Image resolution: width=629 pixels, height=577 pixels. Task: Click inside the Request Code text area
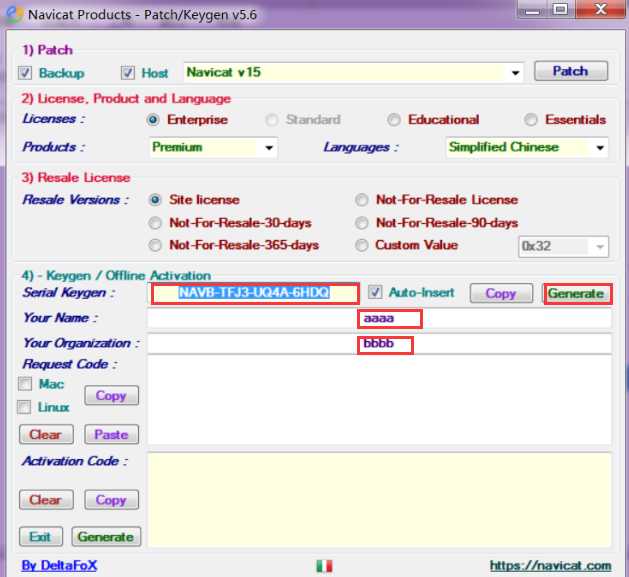pyautogui.click(x=379, y=400)
